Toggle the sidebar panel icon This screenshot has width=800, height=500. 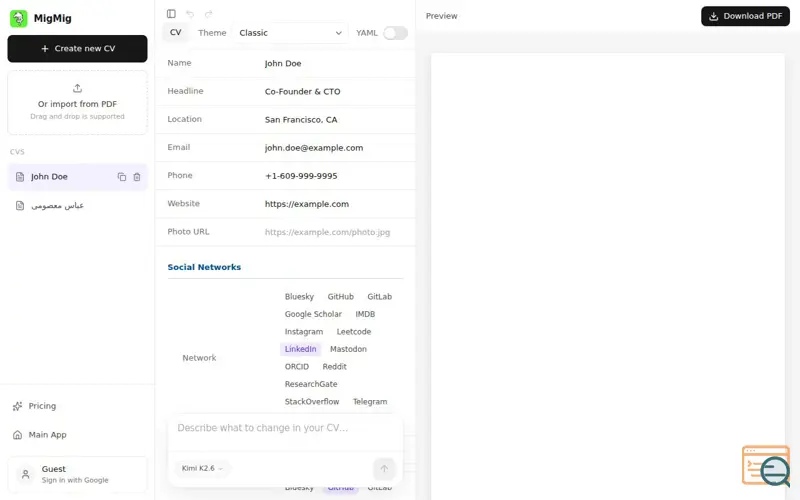(171, 14)
